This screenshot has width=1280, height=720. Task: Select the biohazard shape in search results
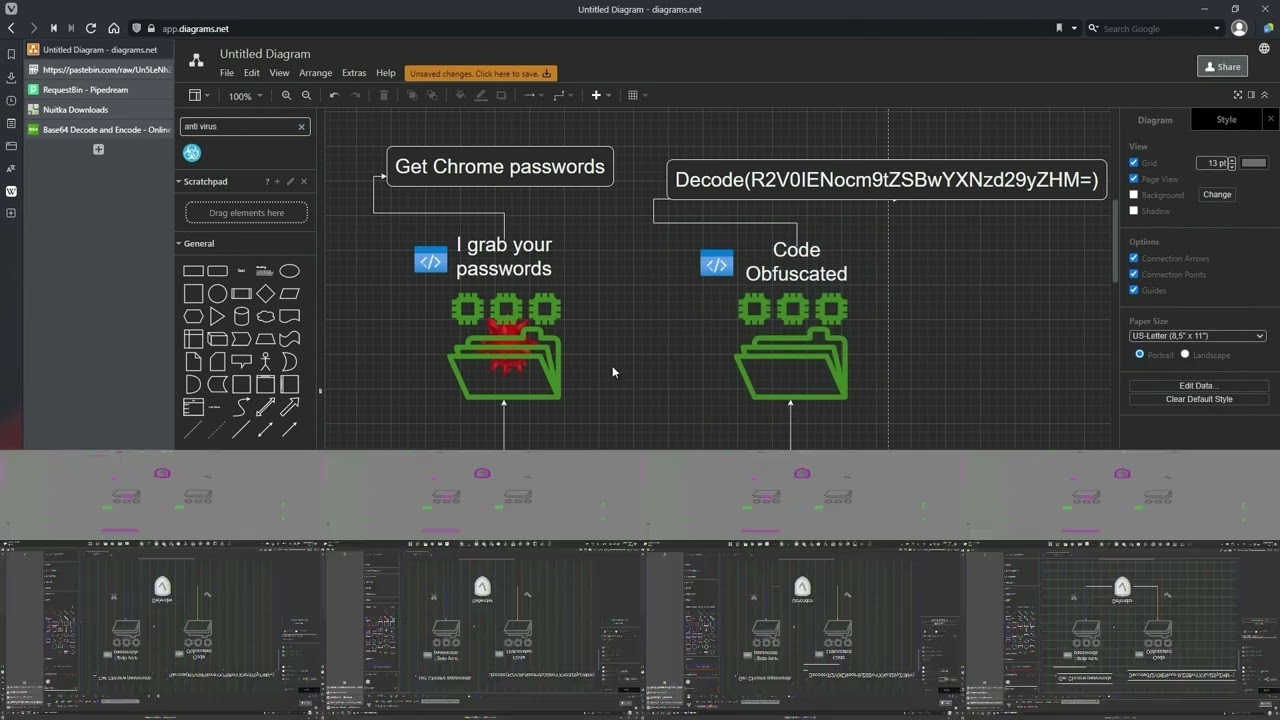pyautogui.click(x=192, y=153)
